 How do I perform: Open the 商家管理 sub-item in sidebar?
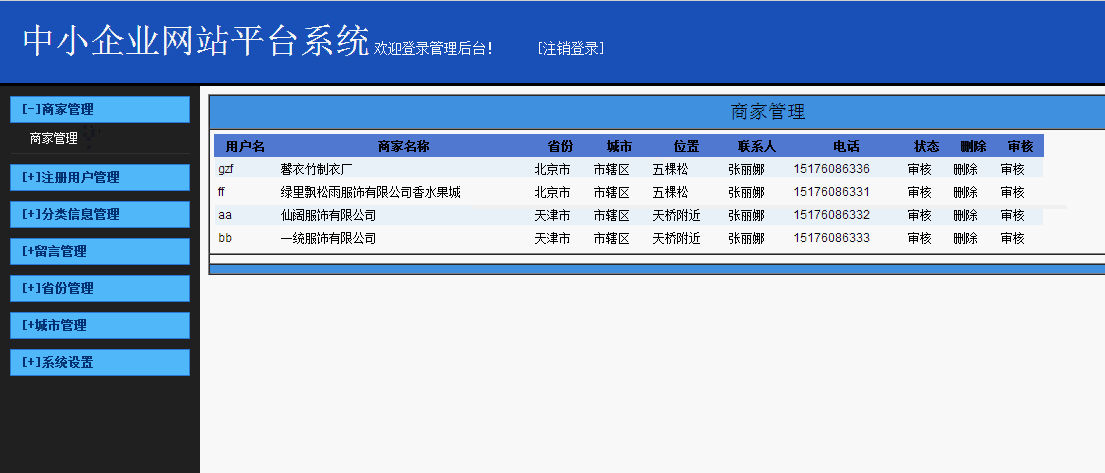[x=54, y=139]
